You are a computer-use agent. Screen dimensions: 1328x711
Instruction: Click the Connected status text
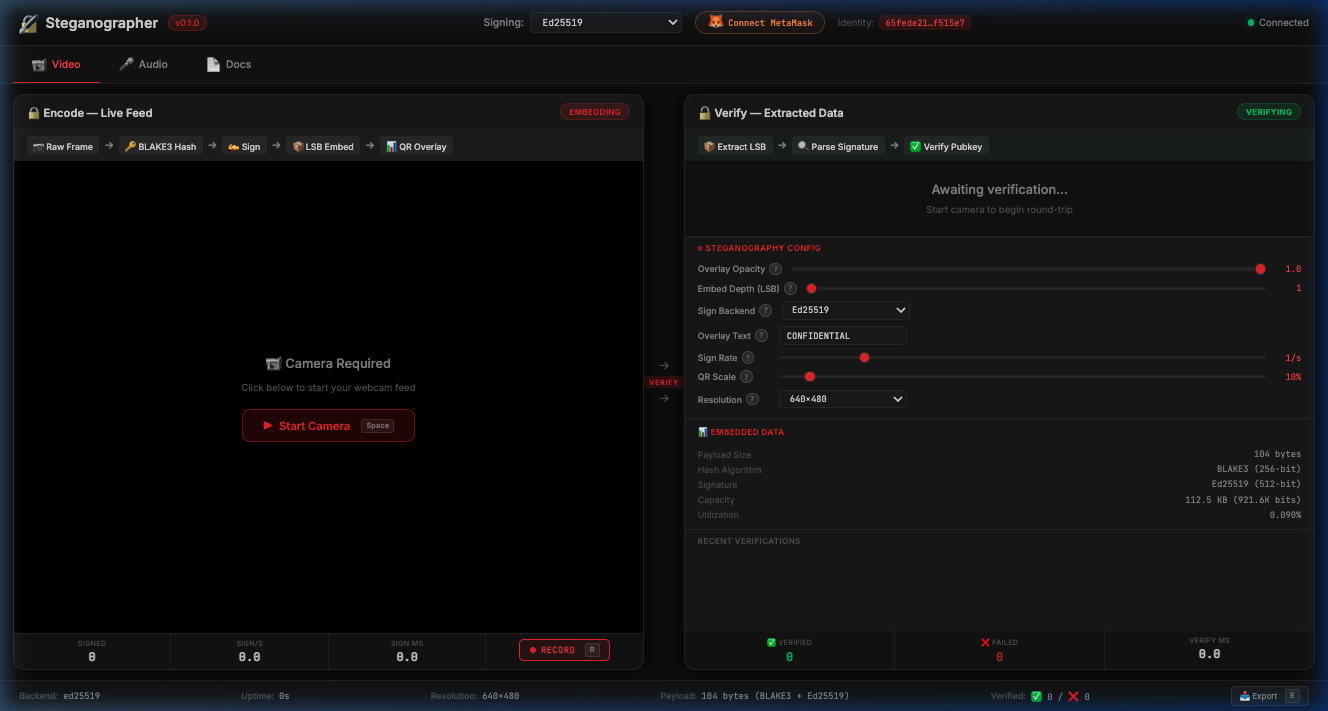1284,23
